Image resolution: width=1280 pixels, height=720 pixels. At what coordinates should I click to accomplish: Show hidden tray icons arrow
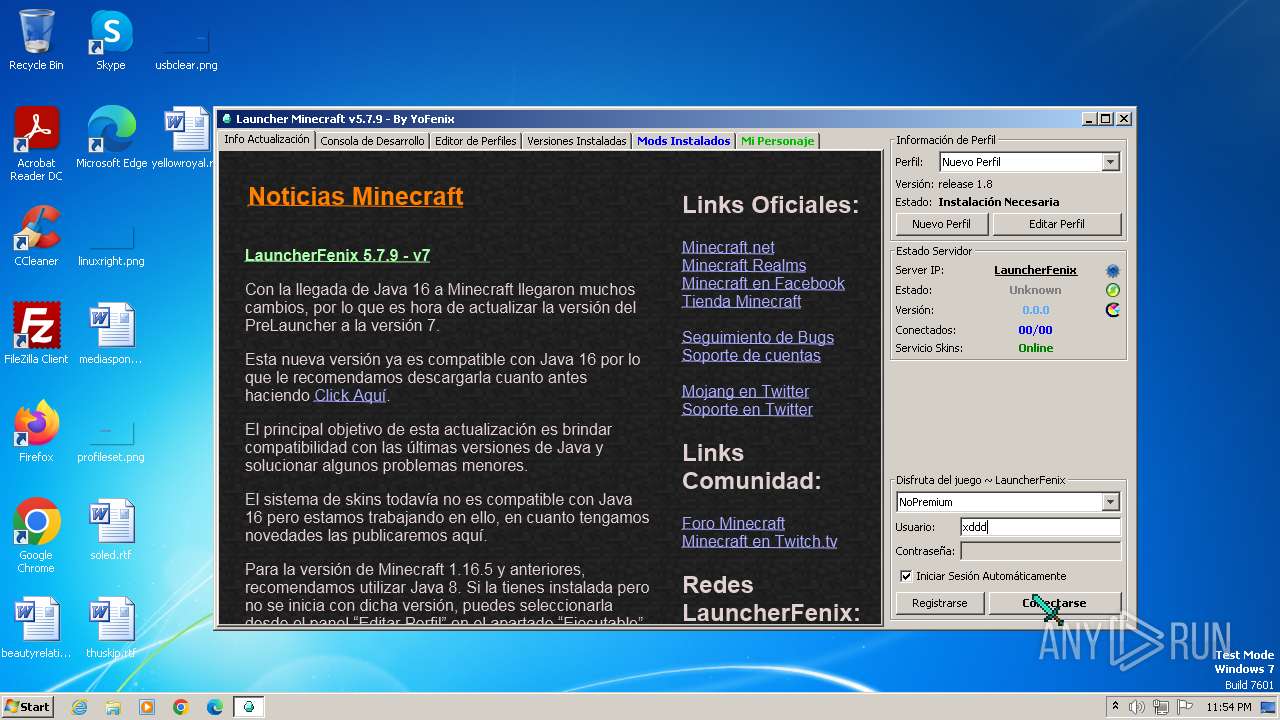(x=1115, y=707)
